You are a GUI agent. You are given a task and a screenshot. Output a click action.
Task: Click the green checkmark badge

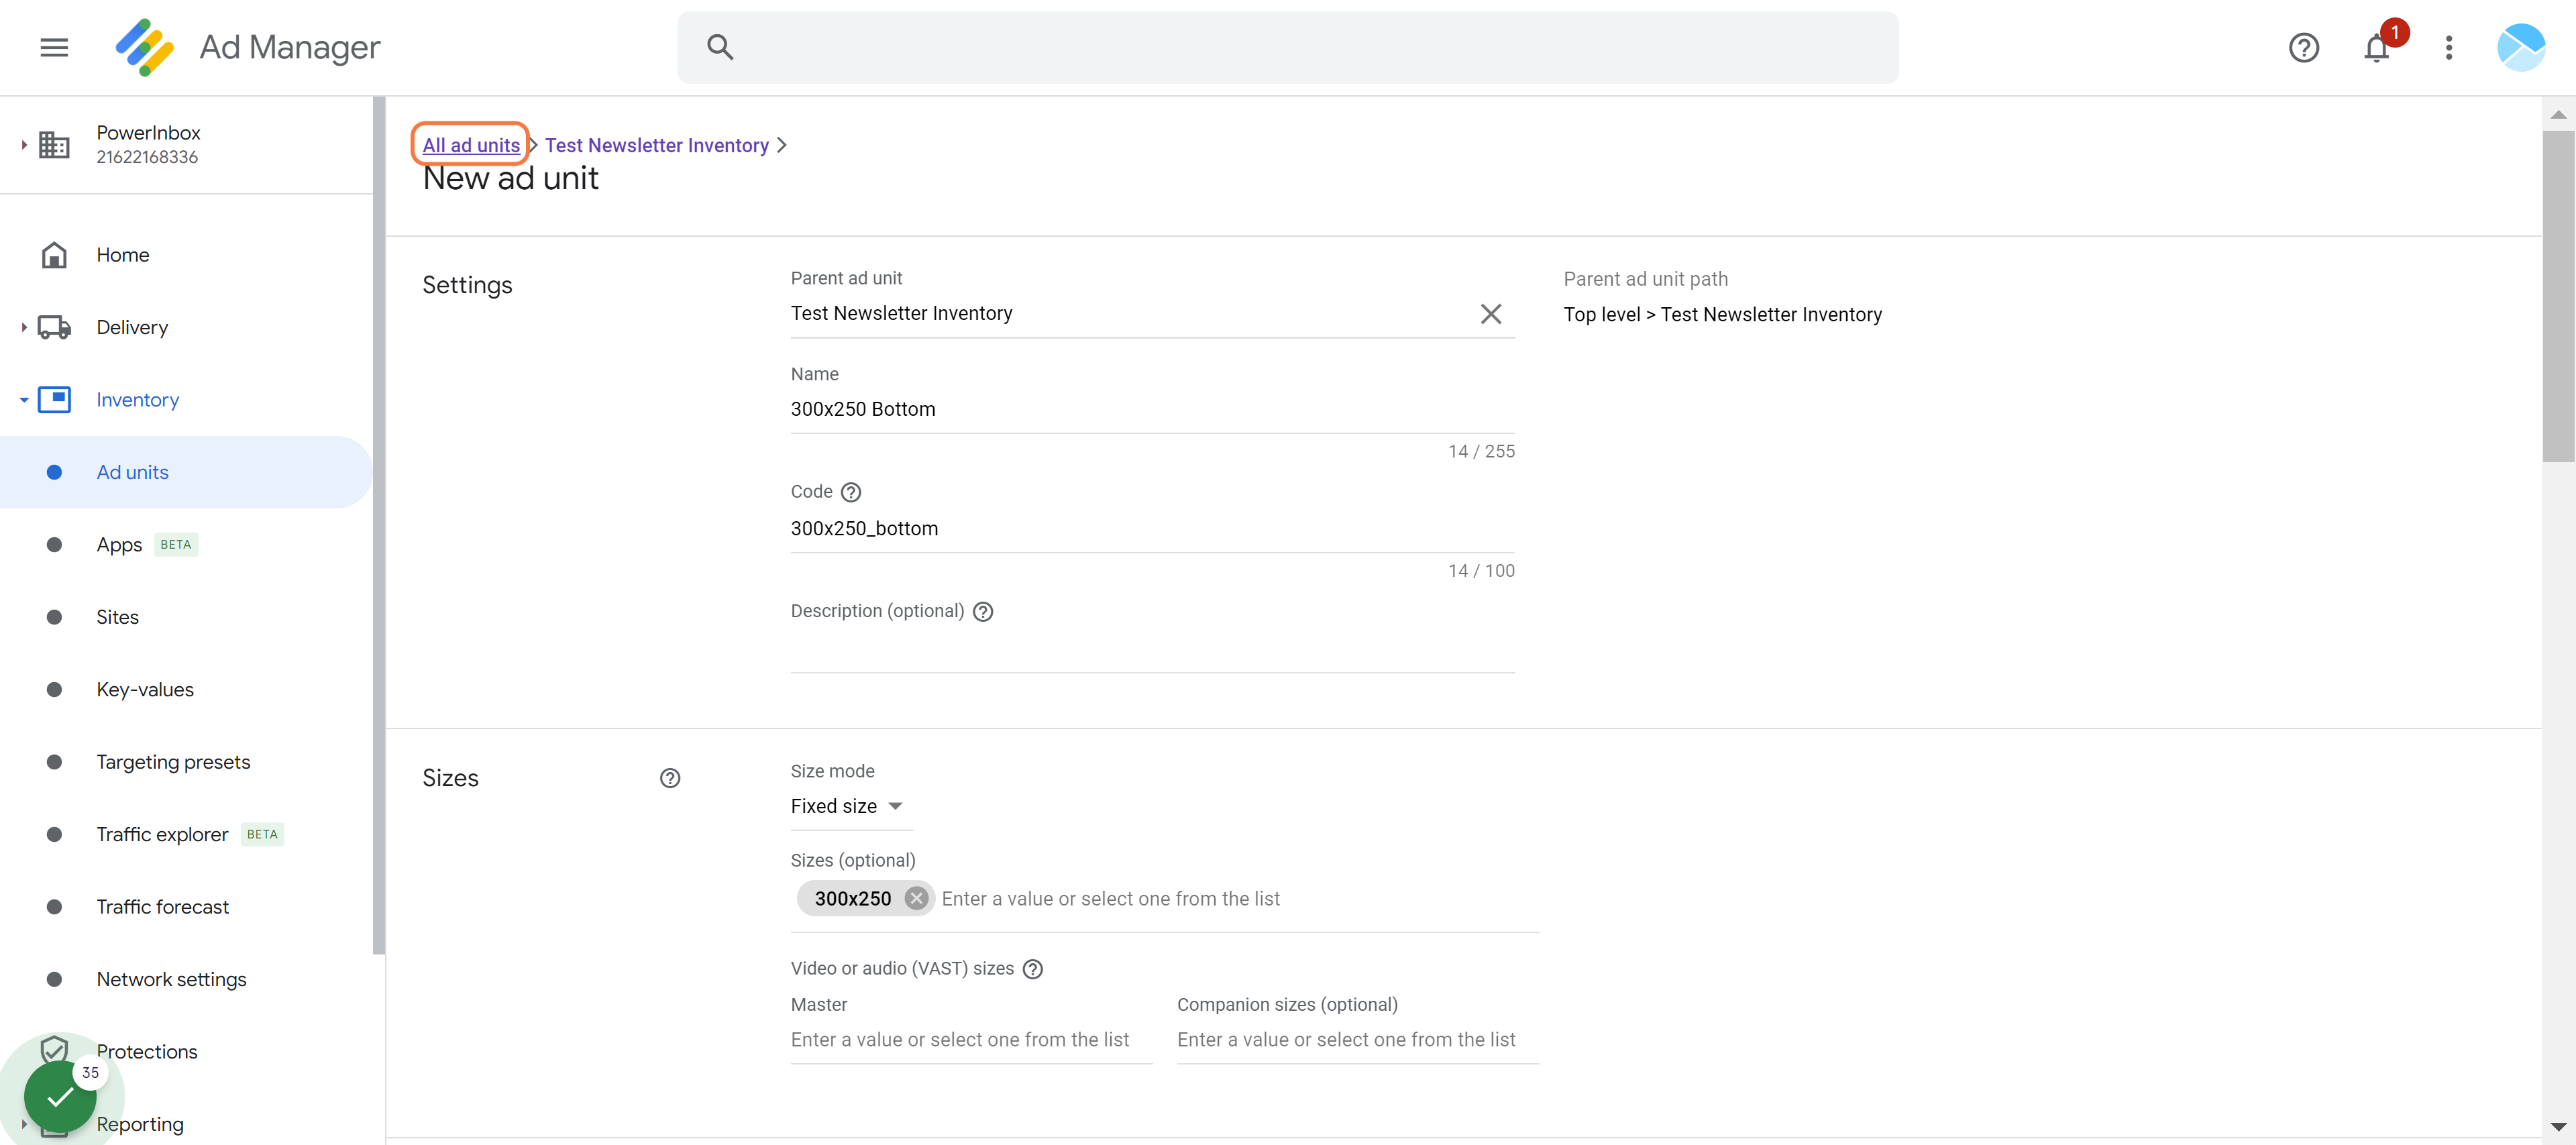click(60, 1096)
